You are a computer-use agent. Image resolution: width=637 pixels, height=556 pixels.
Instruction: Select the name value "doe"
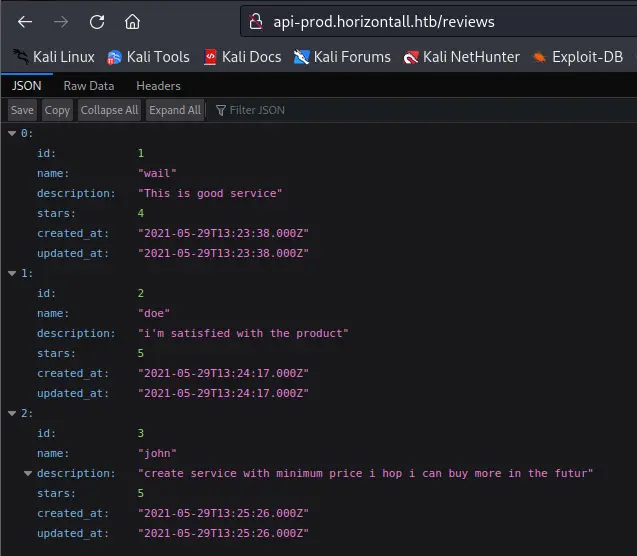click(x=154, y=314)
